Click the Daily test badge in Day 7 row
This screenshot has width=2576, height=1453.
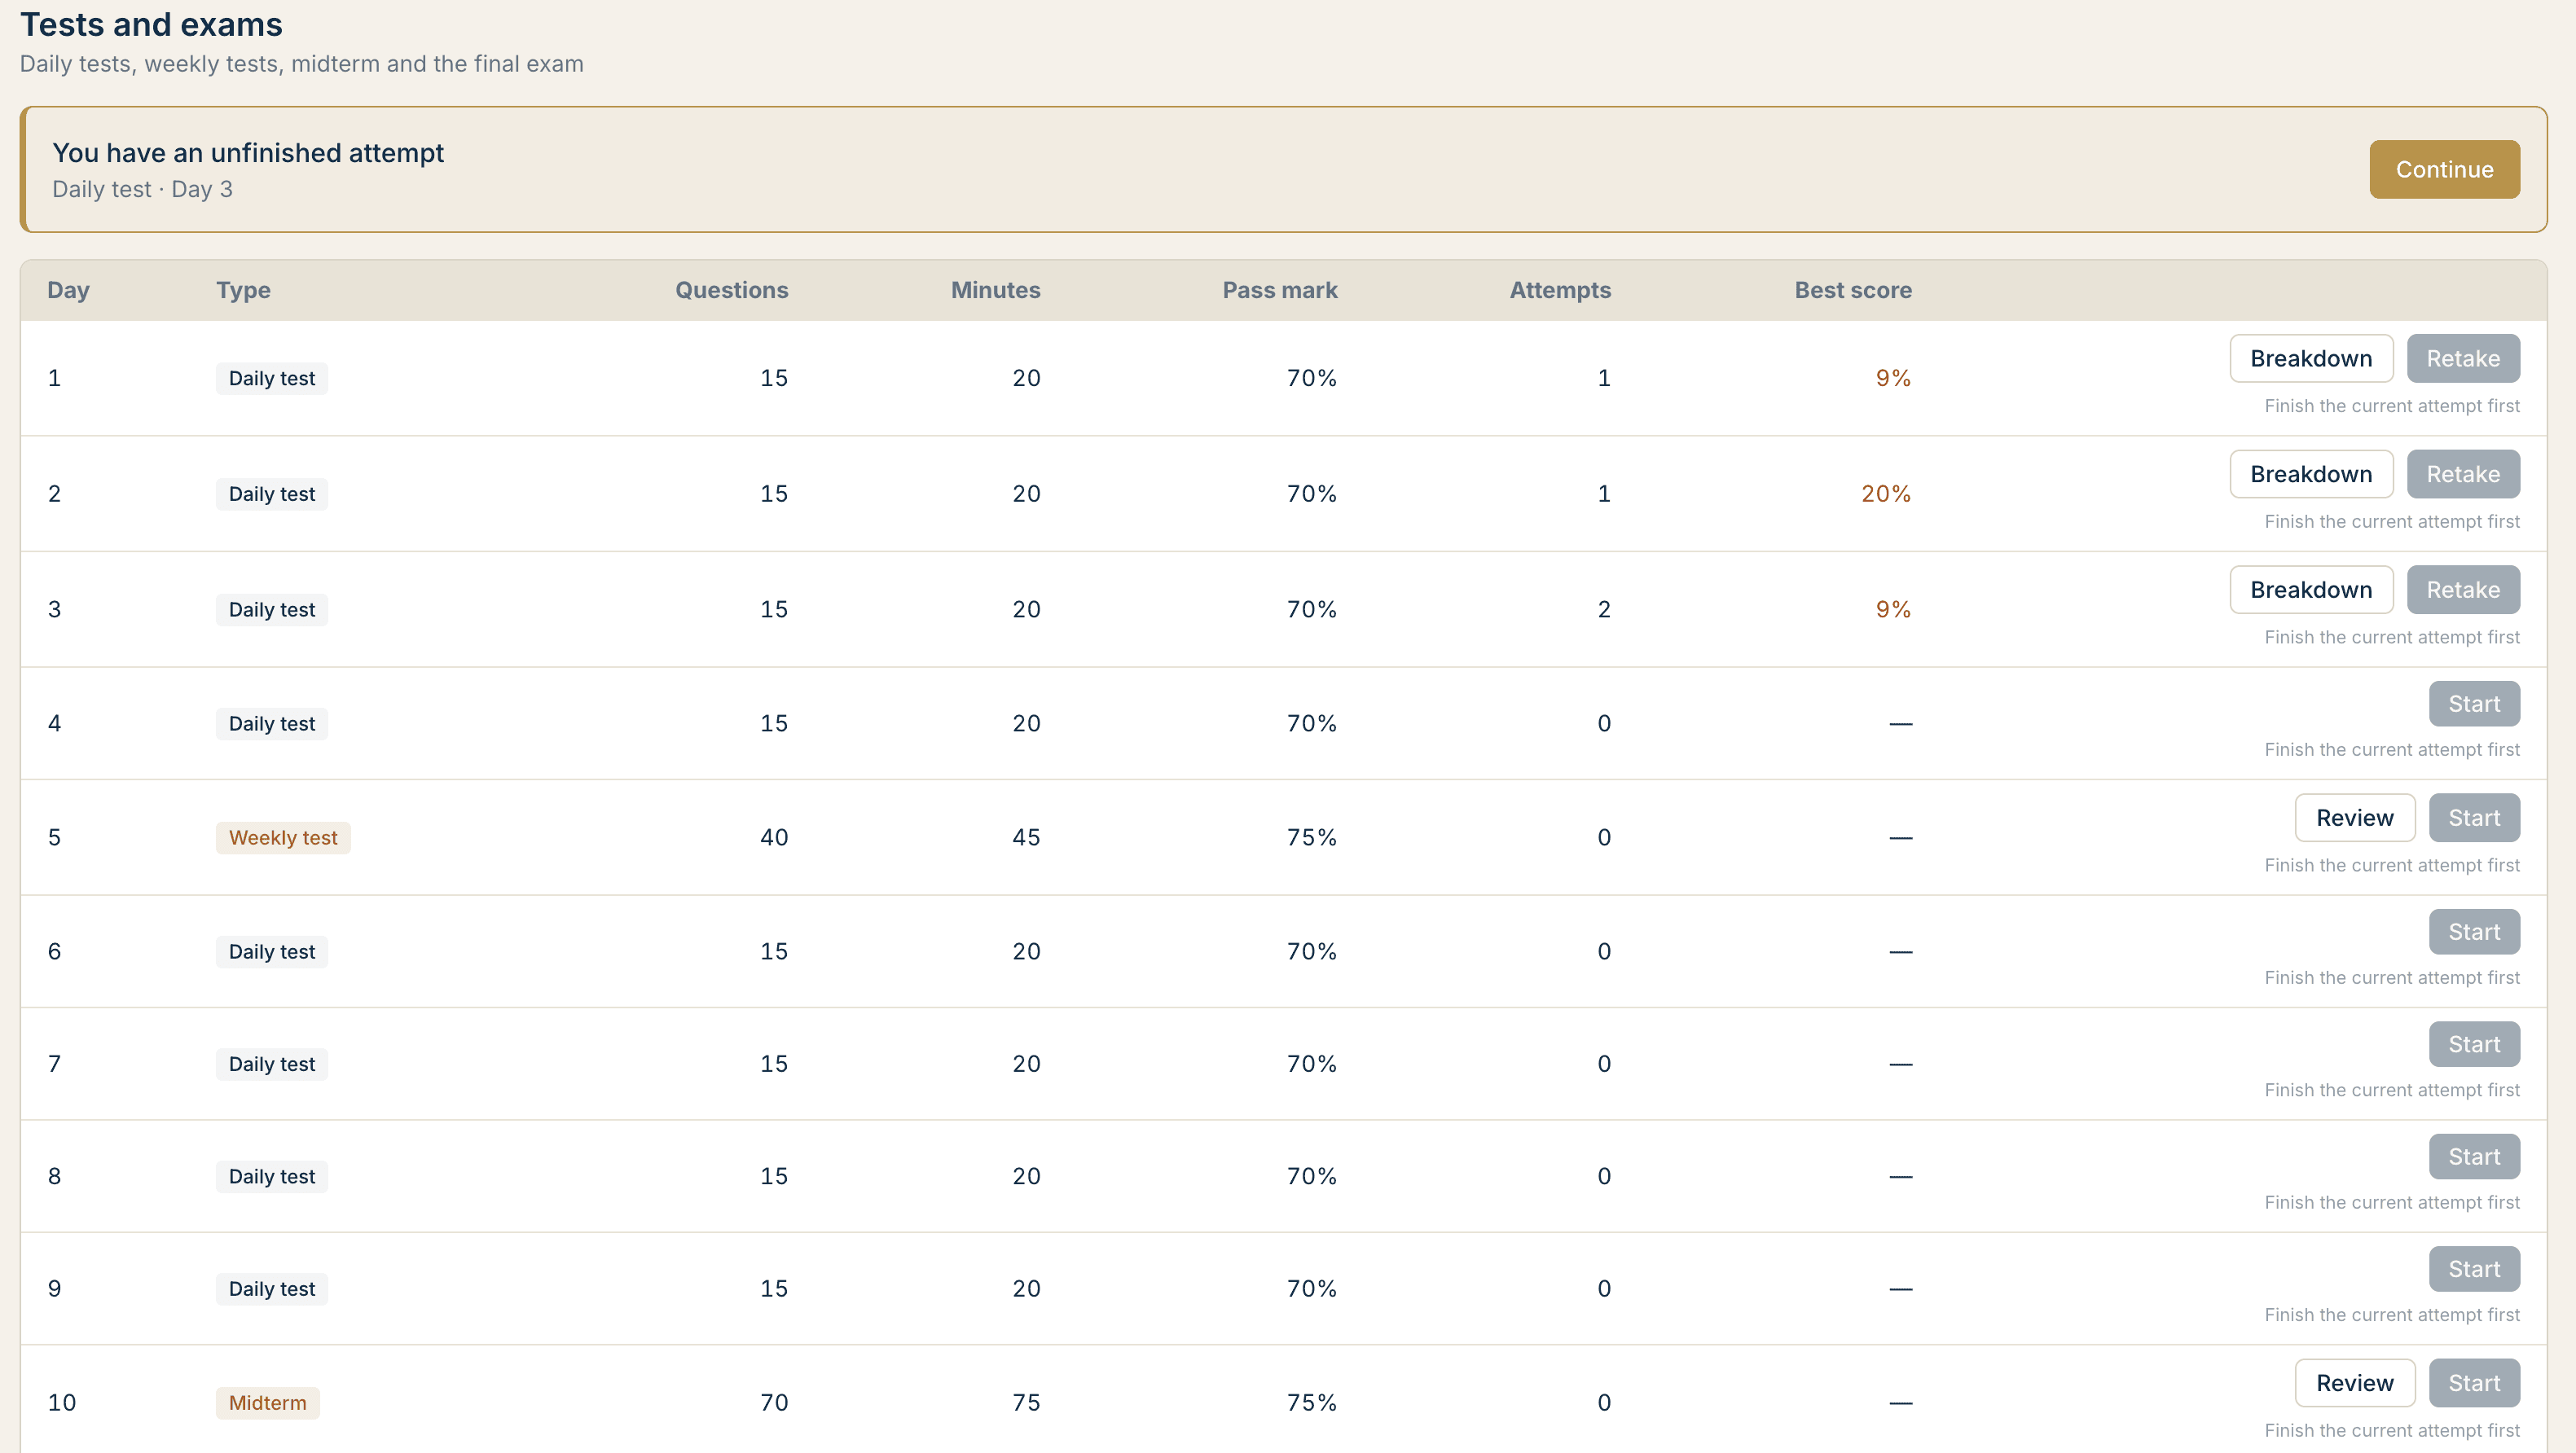click(x=271, y=1064)
